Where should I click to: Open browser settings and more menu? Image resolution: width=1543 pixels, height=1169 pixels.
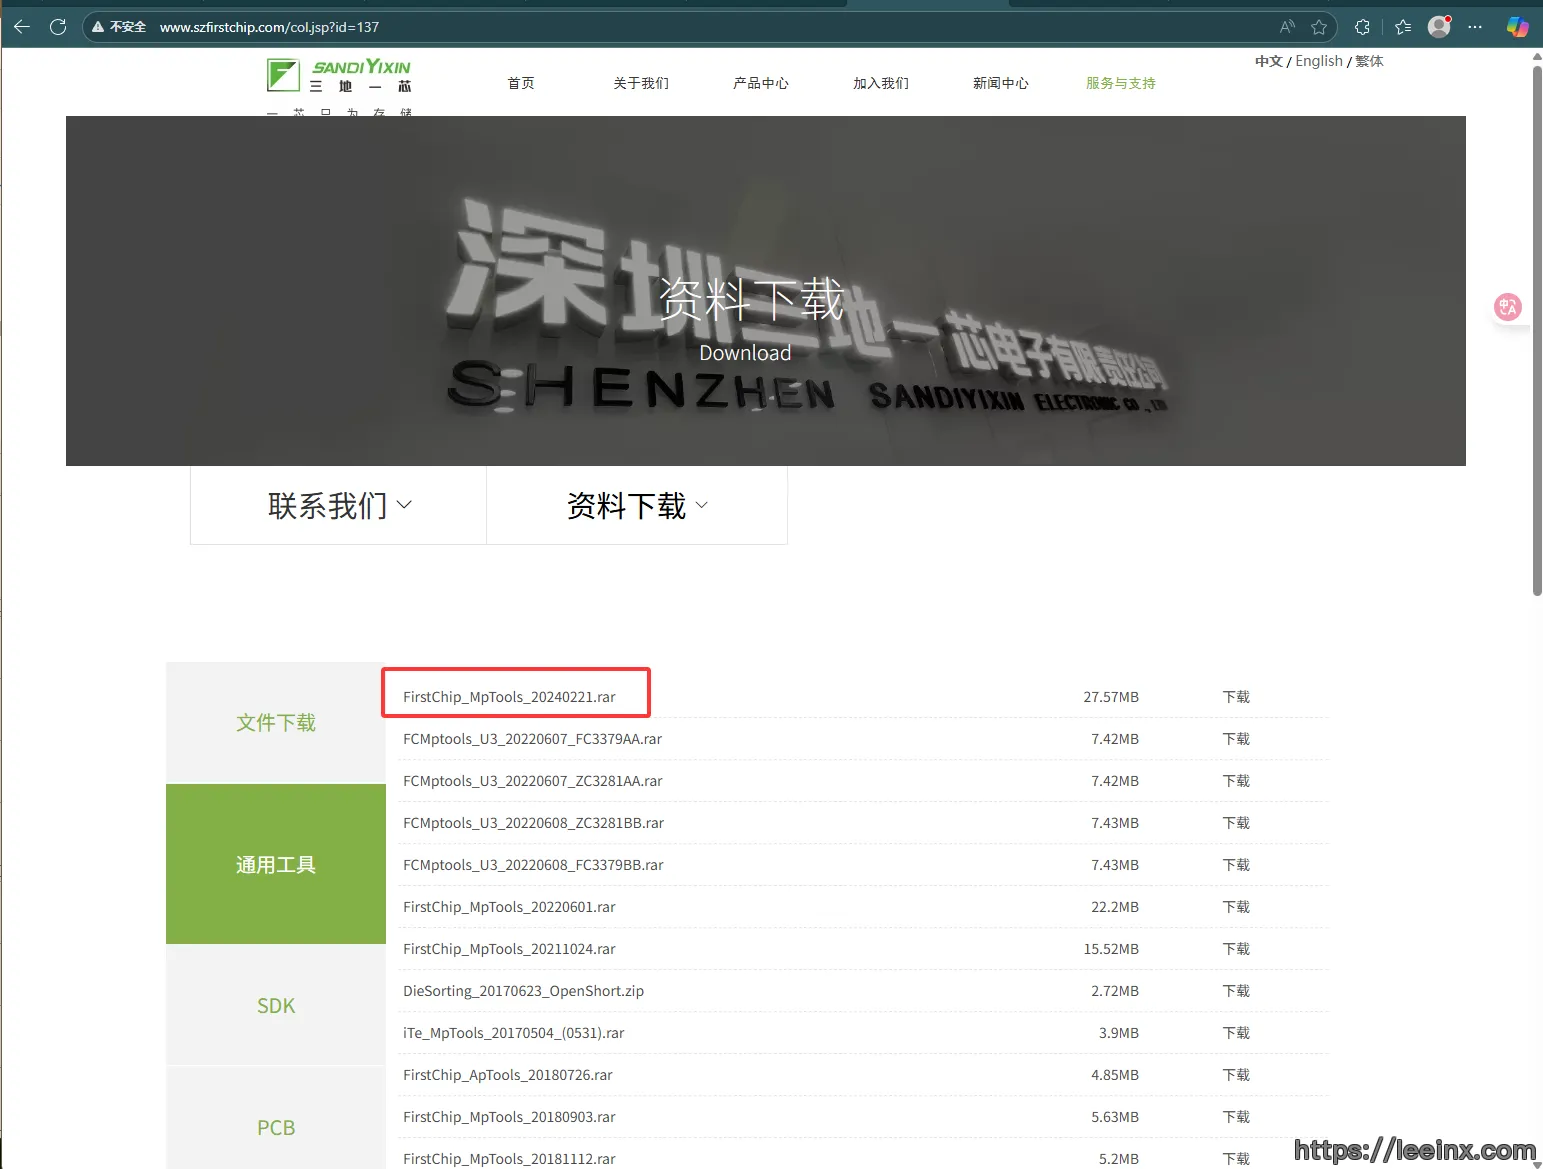(1475, 27)
